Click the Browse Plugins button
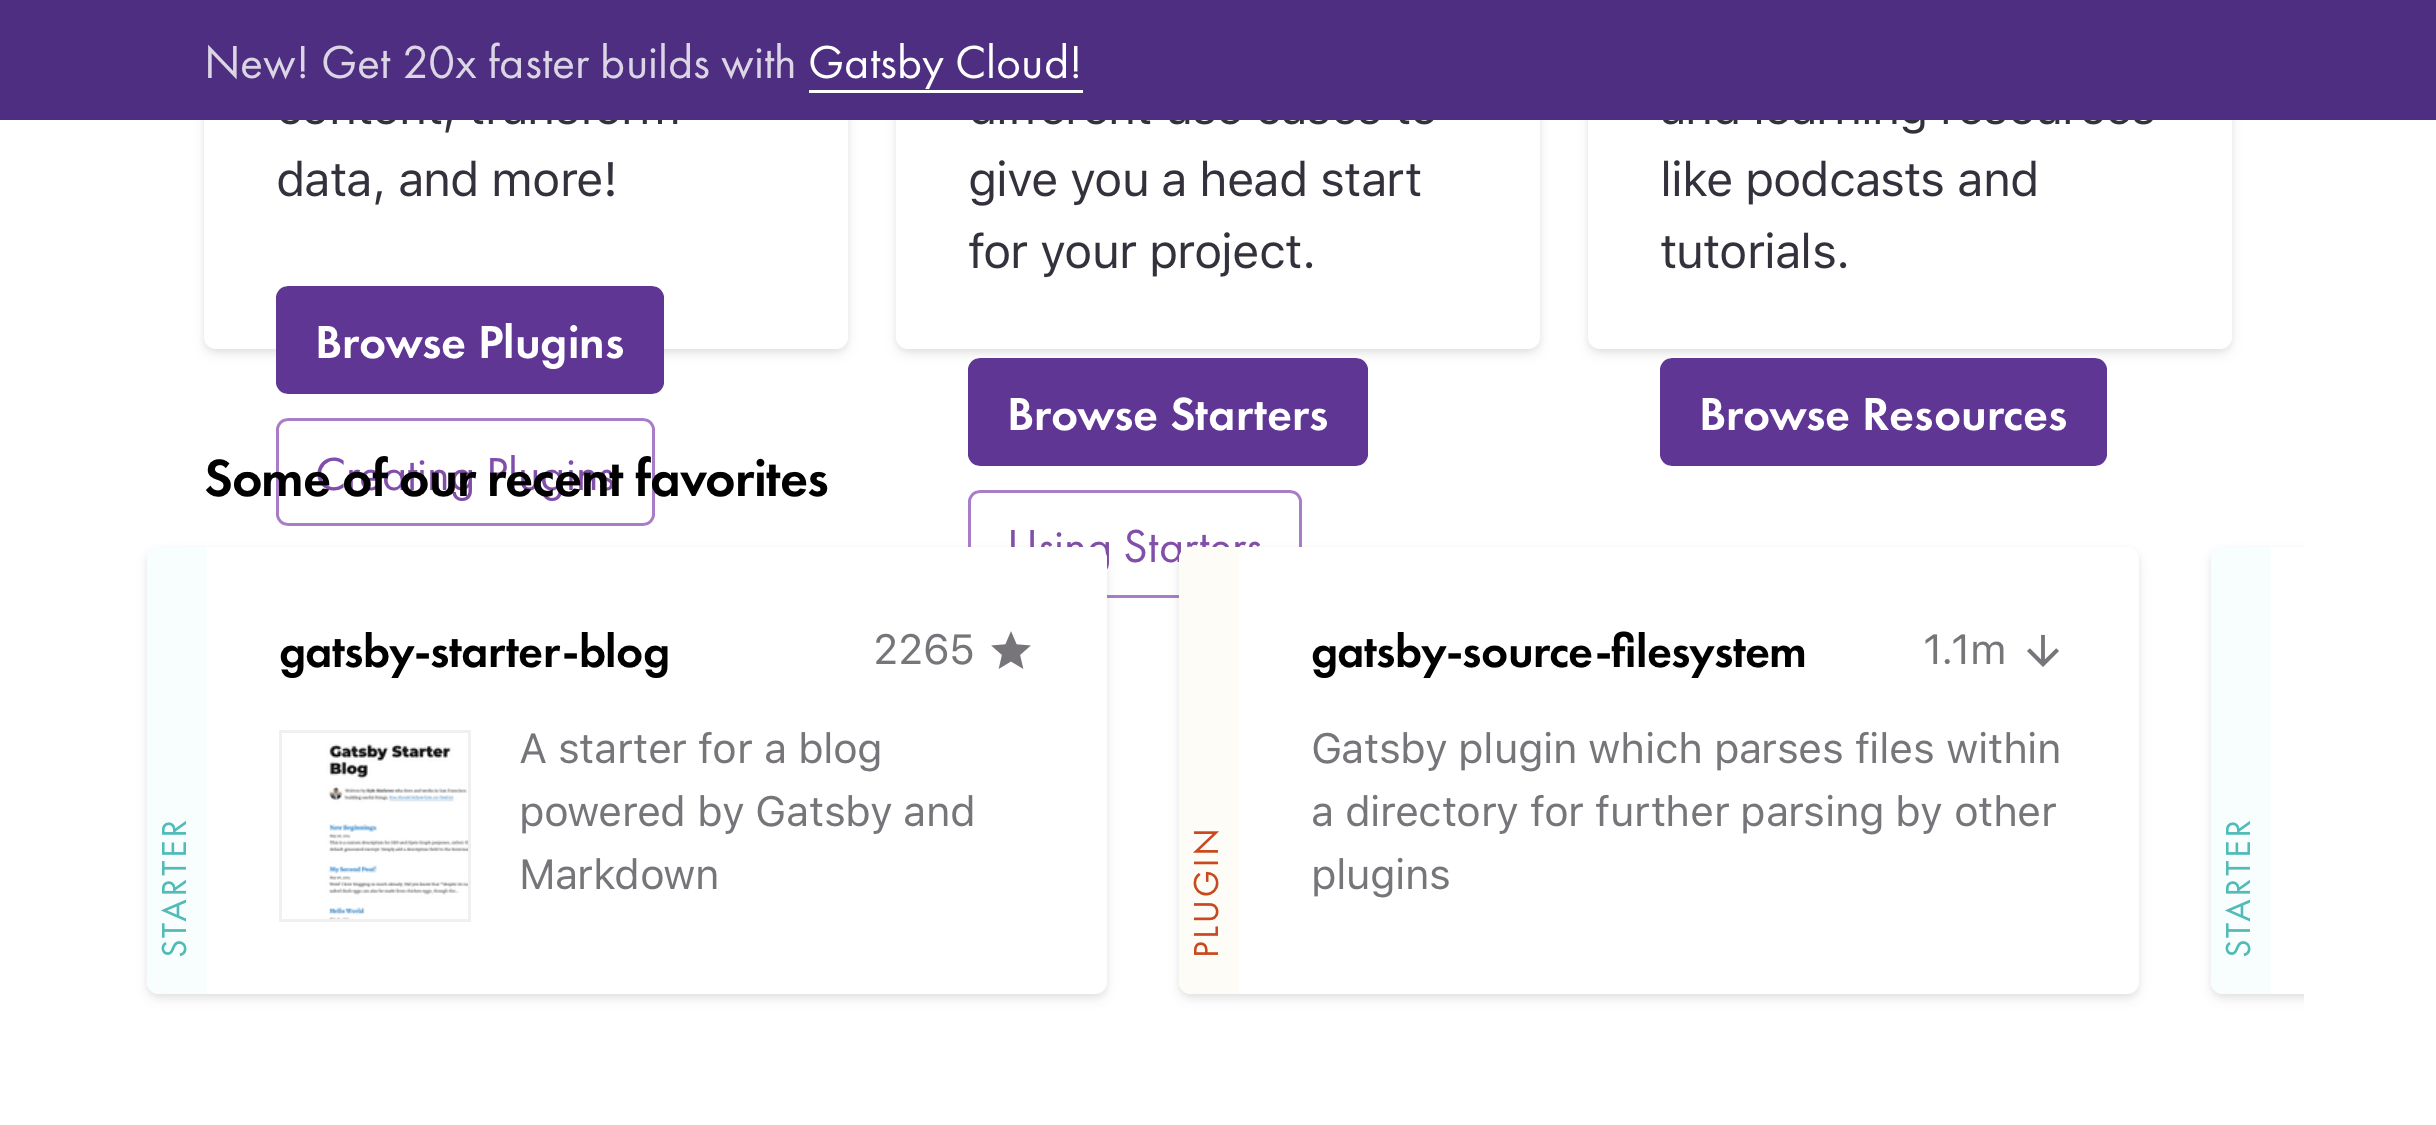The width and height of the screenshot is (2436, 1125). pos(469,341)
